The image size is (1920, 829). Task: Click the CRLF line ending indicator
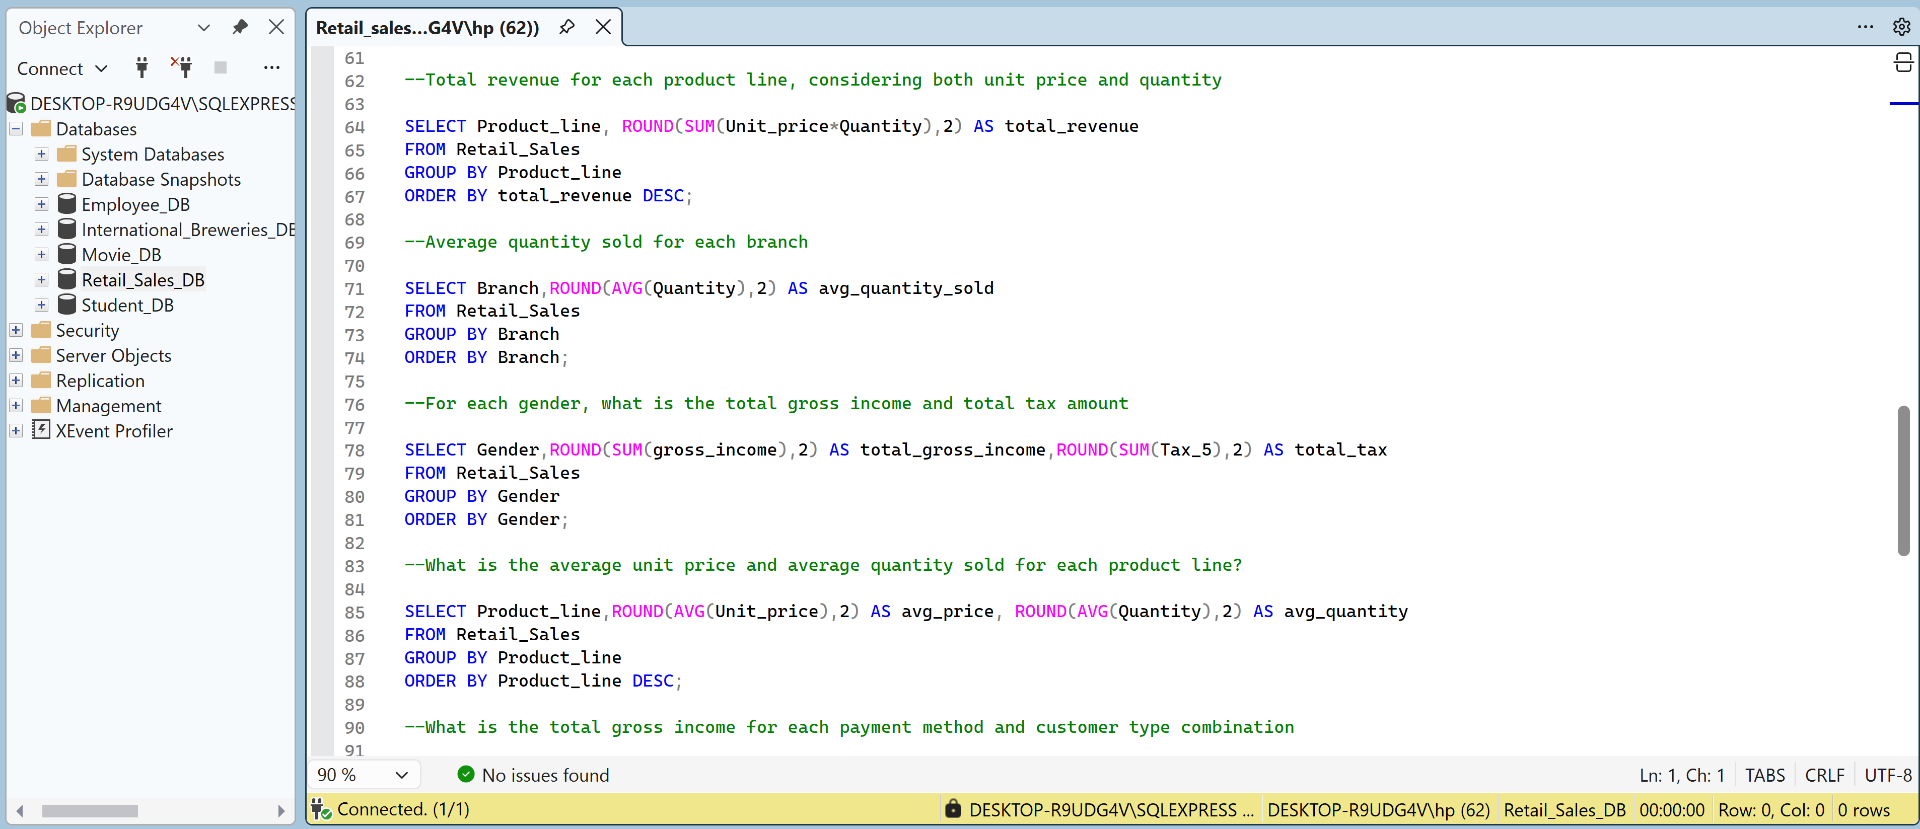tap(1824, 775)
